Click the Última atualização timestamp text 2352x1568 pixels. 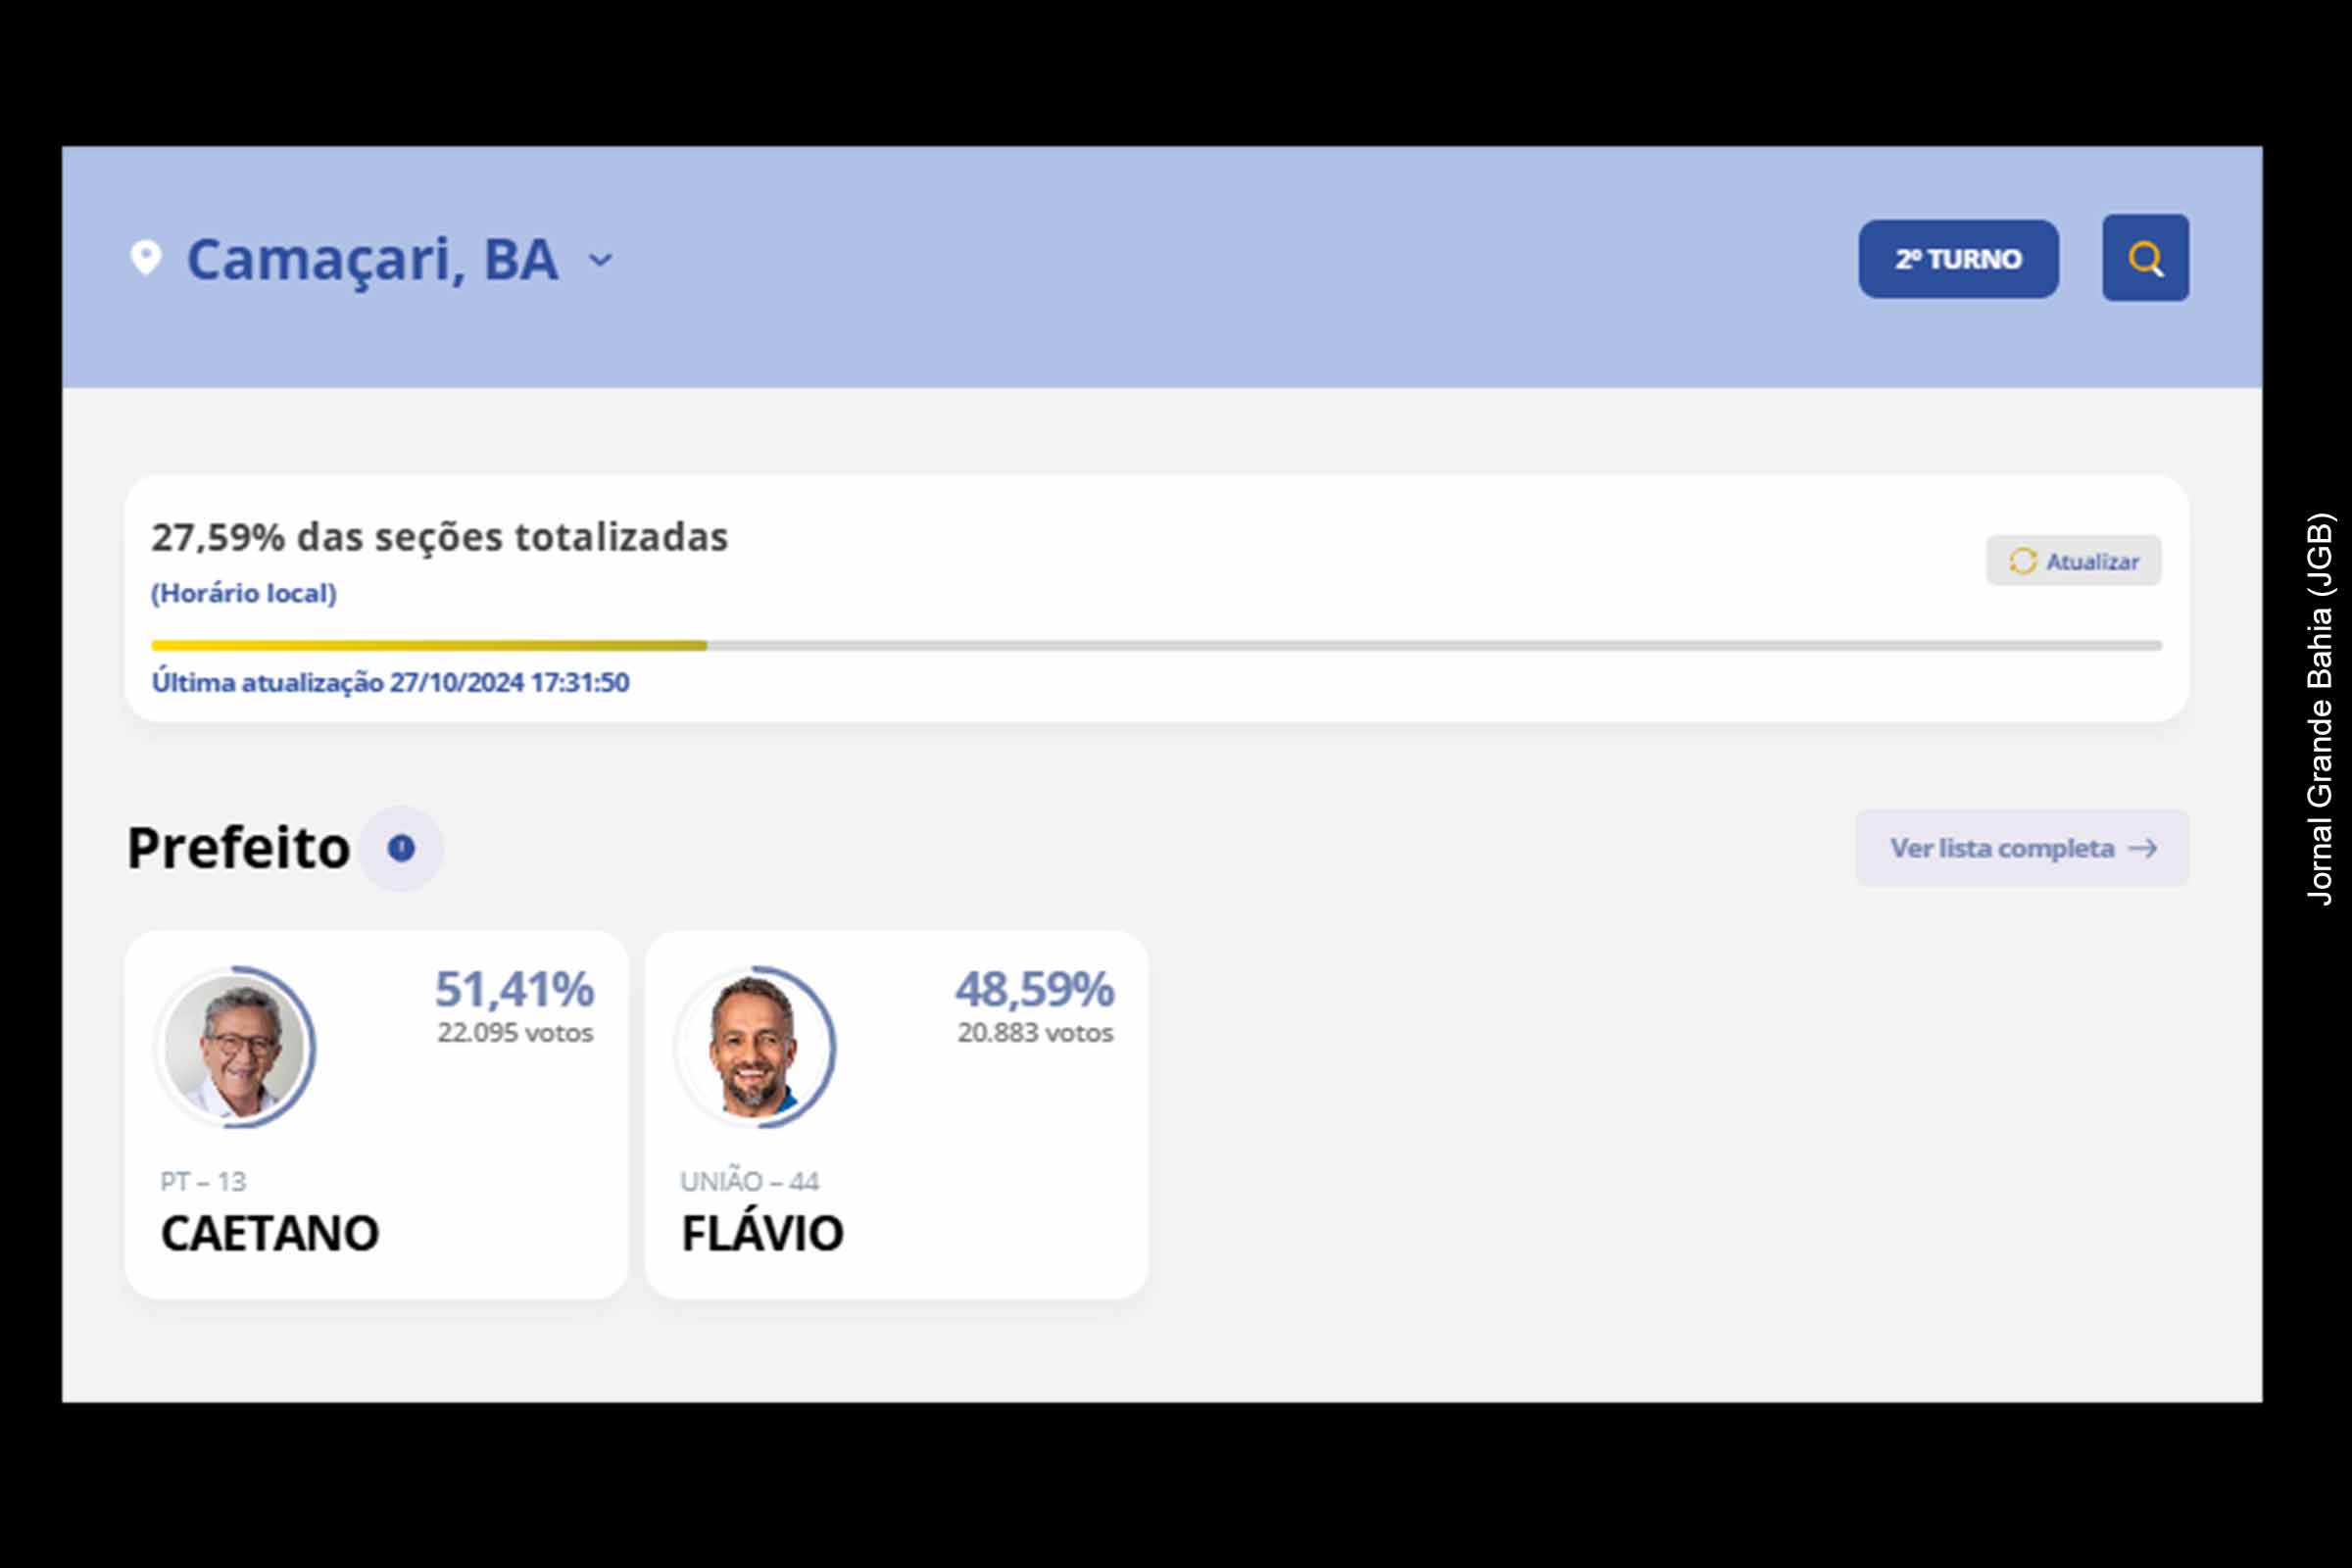coord(390,684)
